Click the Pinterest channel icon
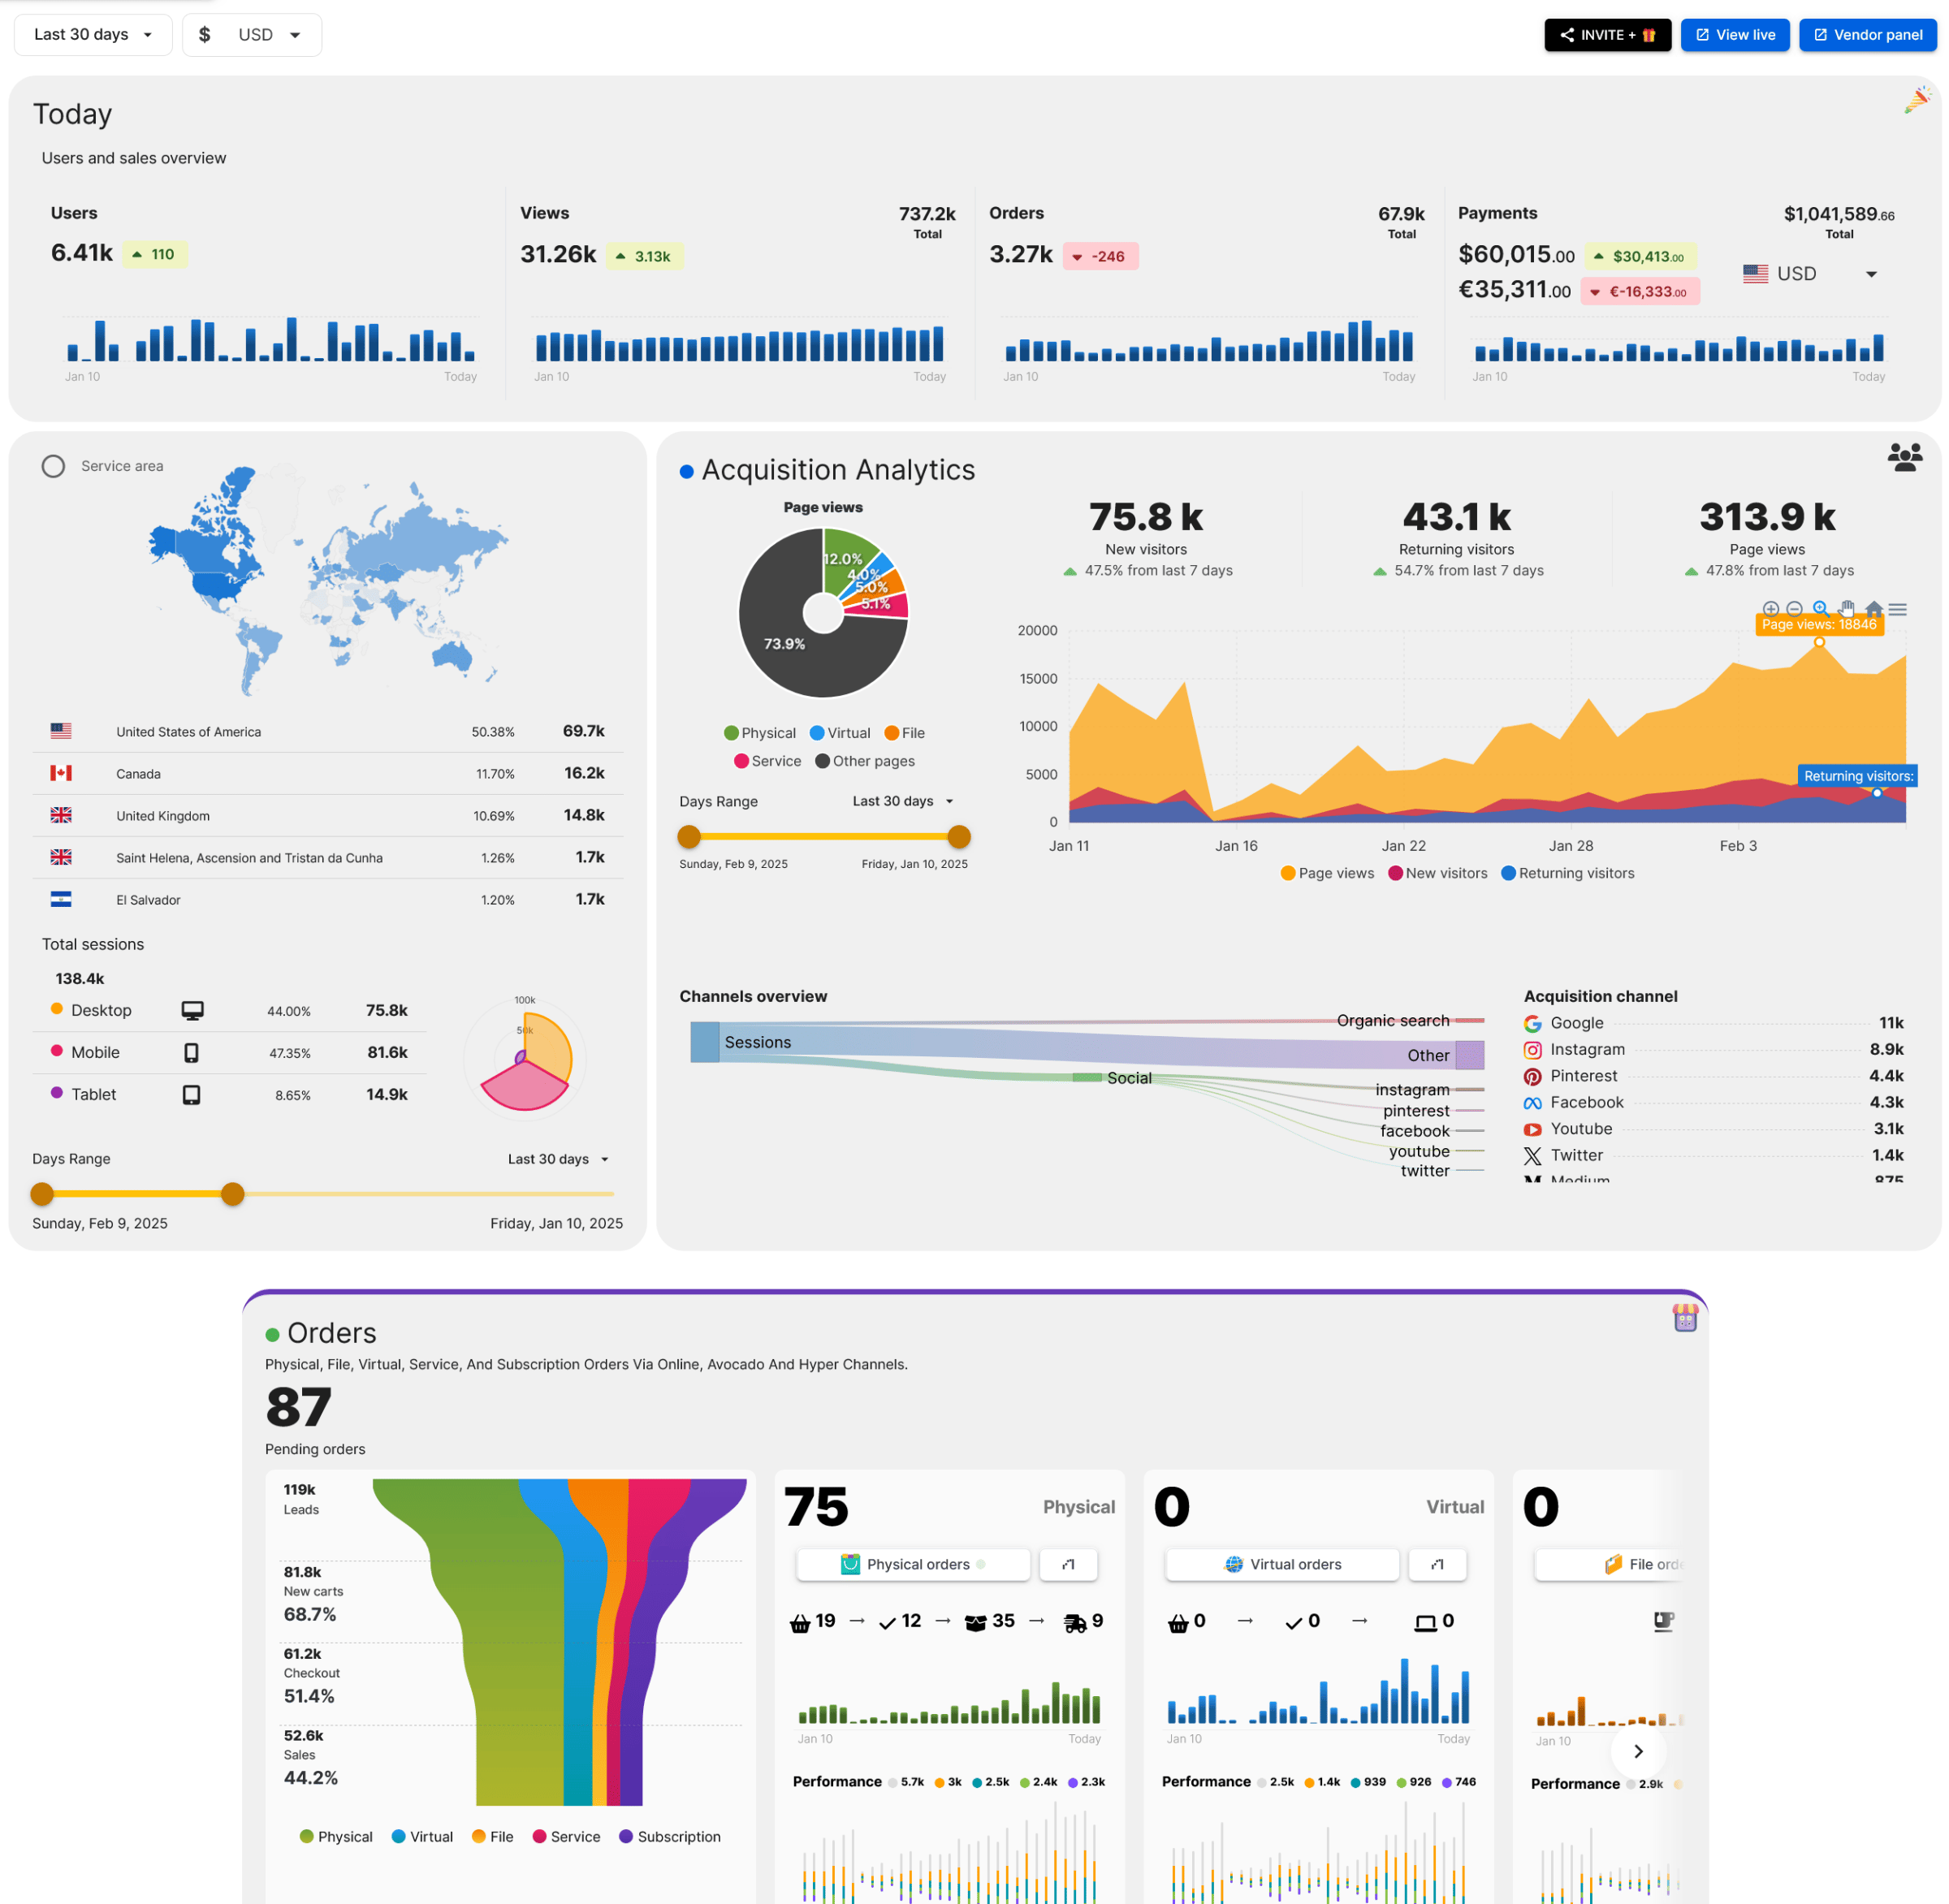Screen dimensions: 1949x1904 tap(1532, 1077)
